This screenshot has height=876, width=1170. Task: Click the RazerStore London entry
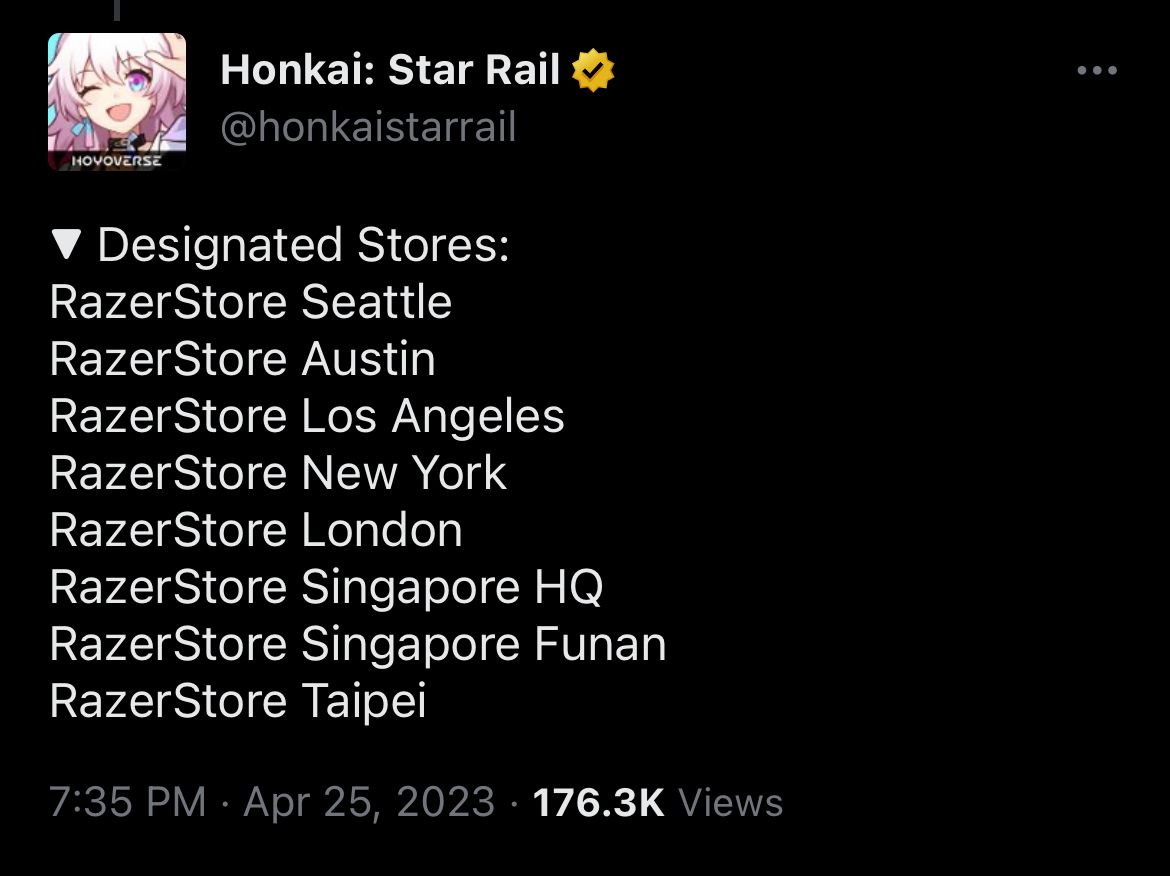pos(255,530)
